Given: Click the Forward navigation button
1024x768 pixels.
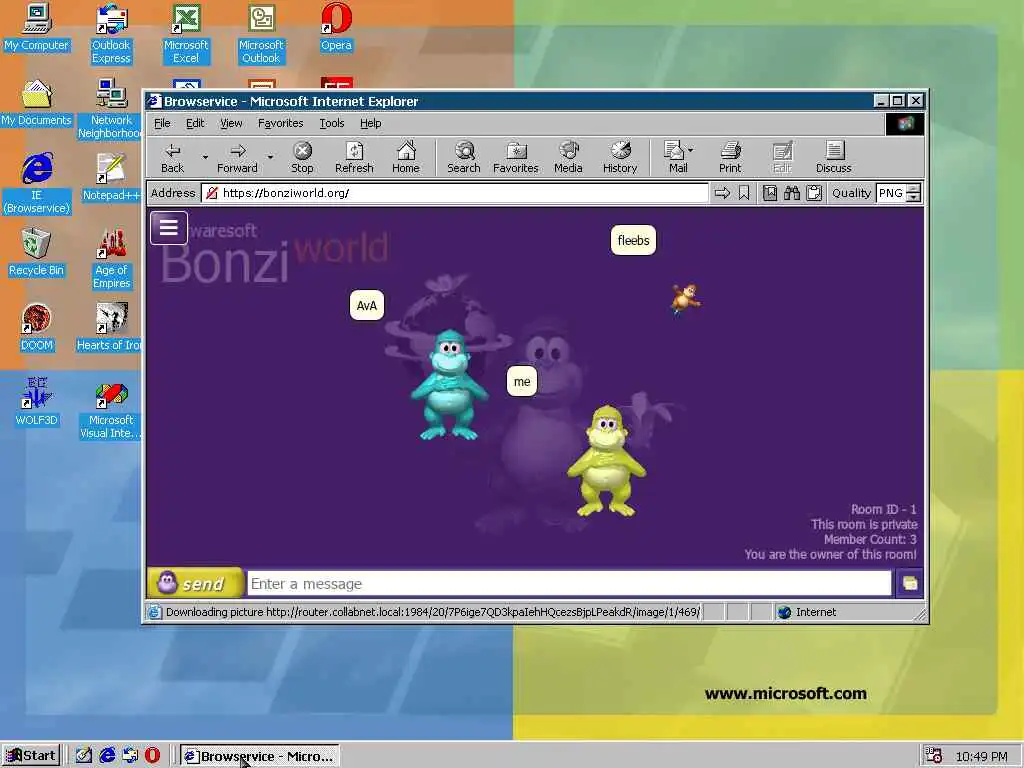Looking at the screenshot, I should click(238, 158).
